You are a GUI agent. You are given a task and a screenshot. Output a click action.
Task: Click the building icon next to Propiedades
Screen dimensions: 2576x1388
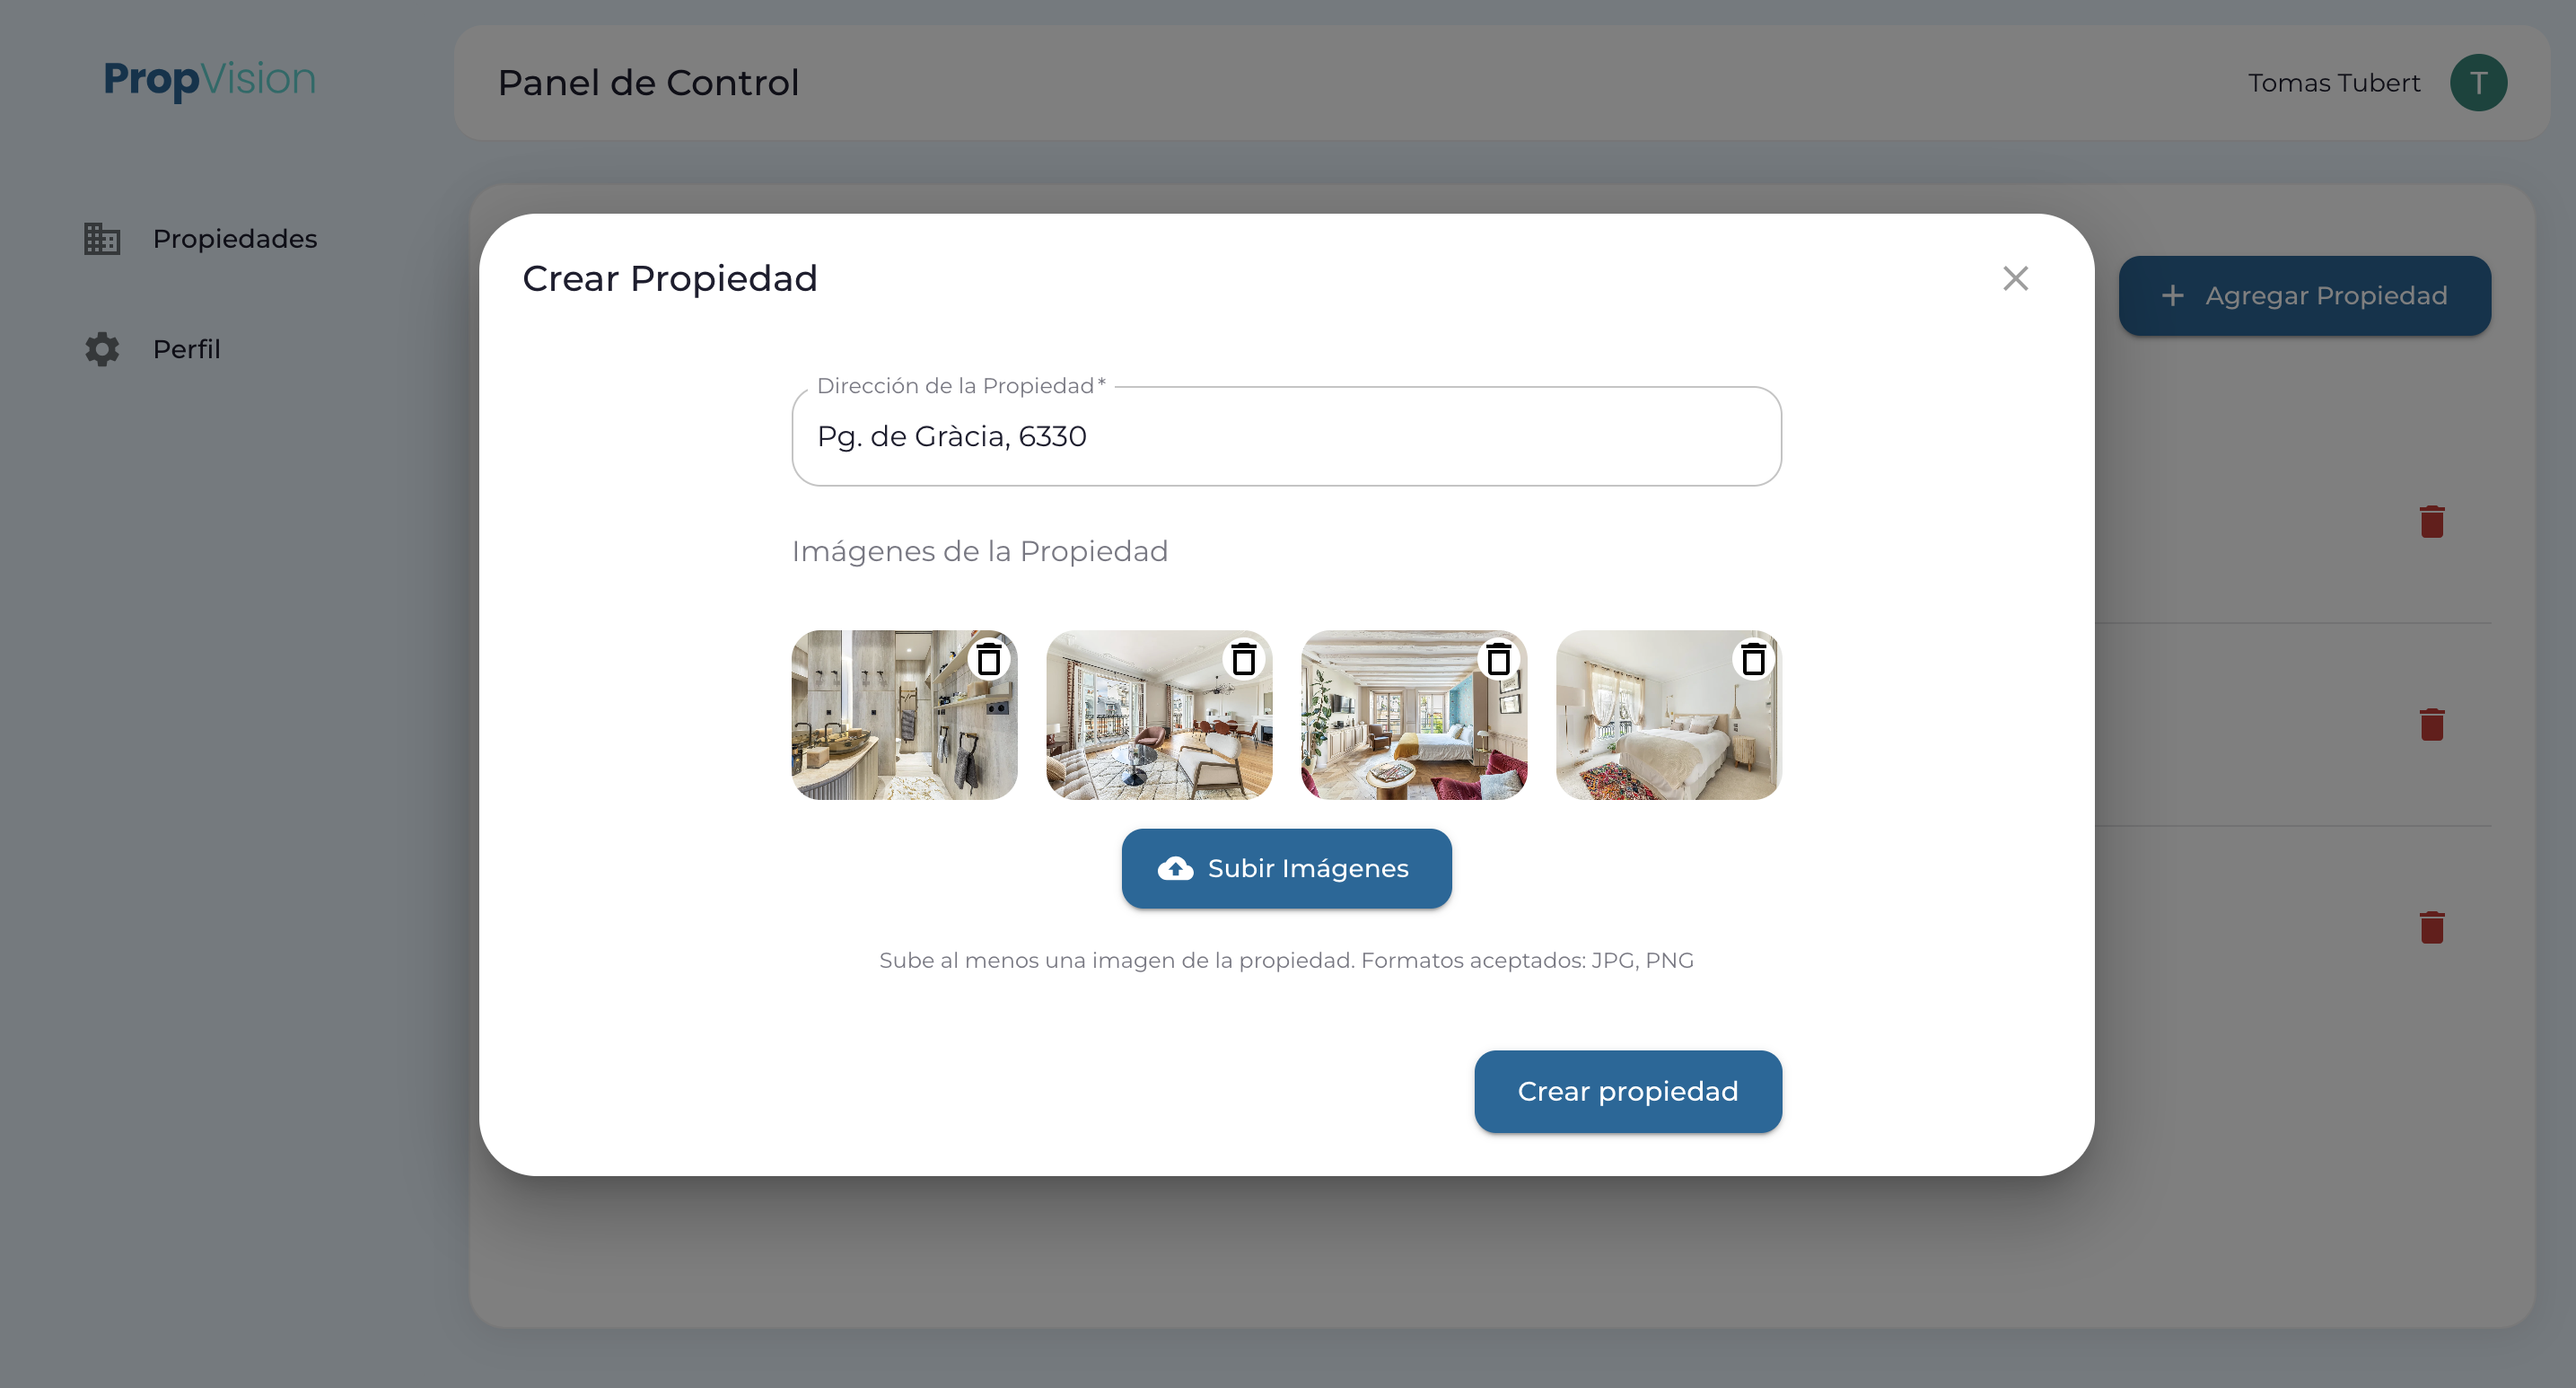(102, 239)
